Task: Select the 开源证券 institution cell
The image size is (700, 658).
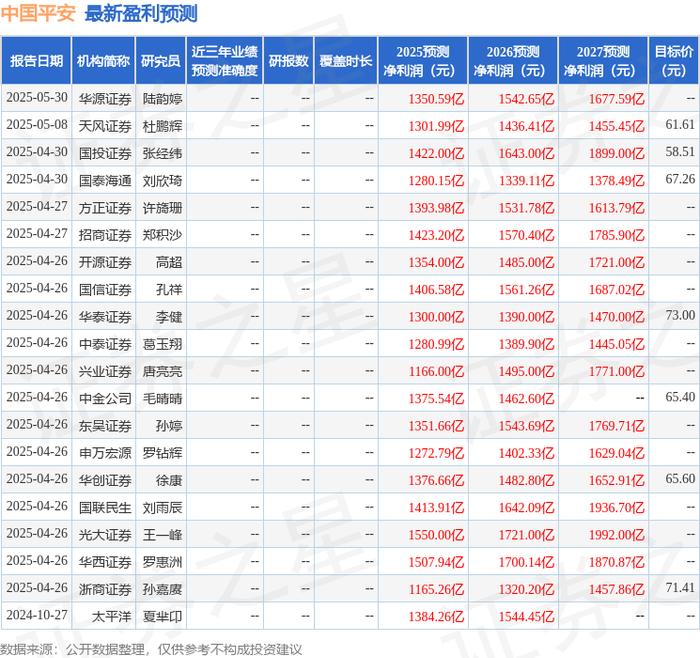Action: point(105,262)
